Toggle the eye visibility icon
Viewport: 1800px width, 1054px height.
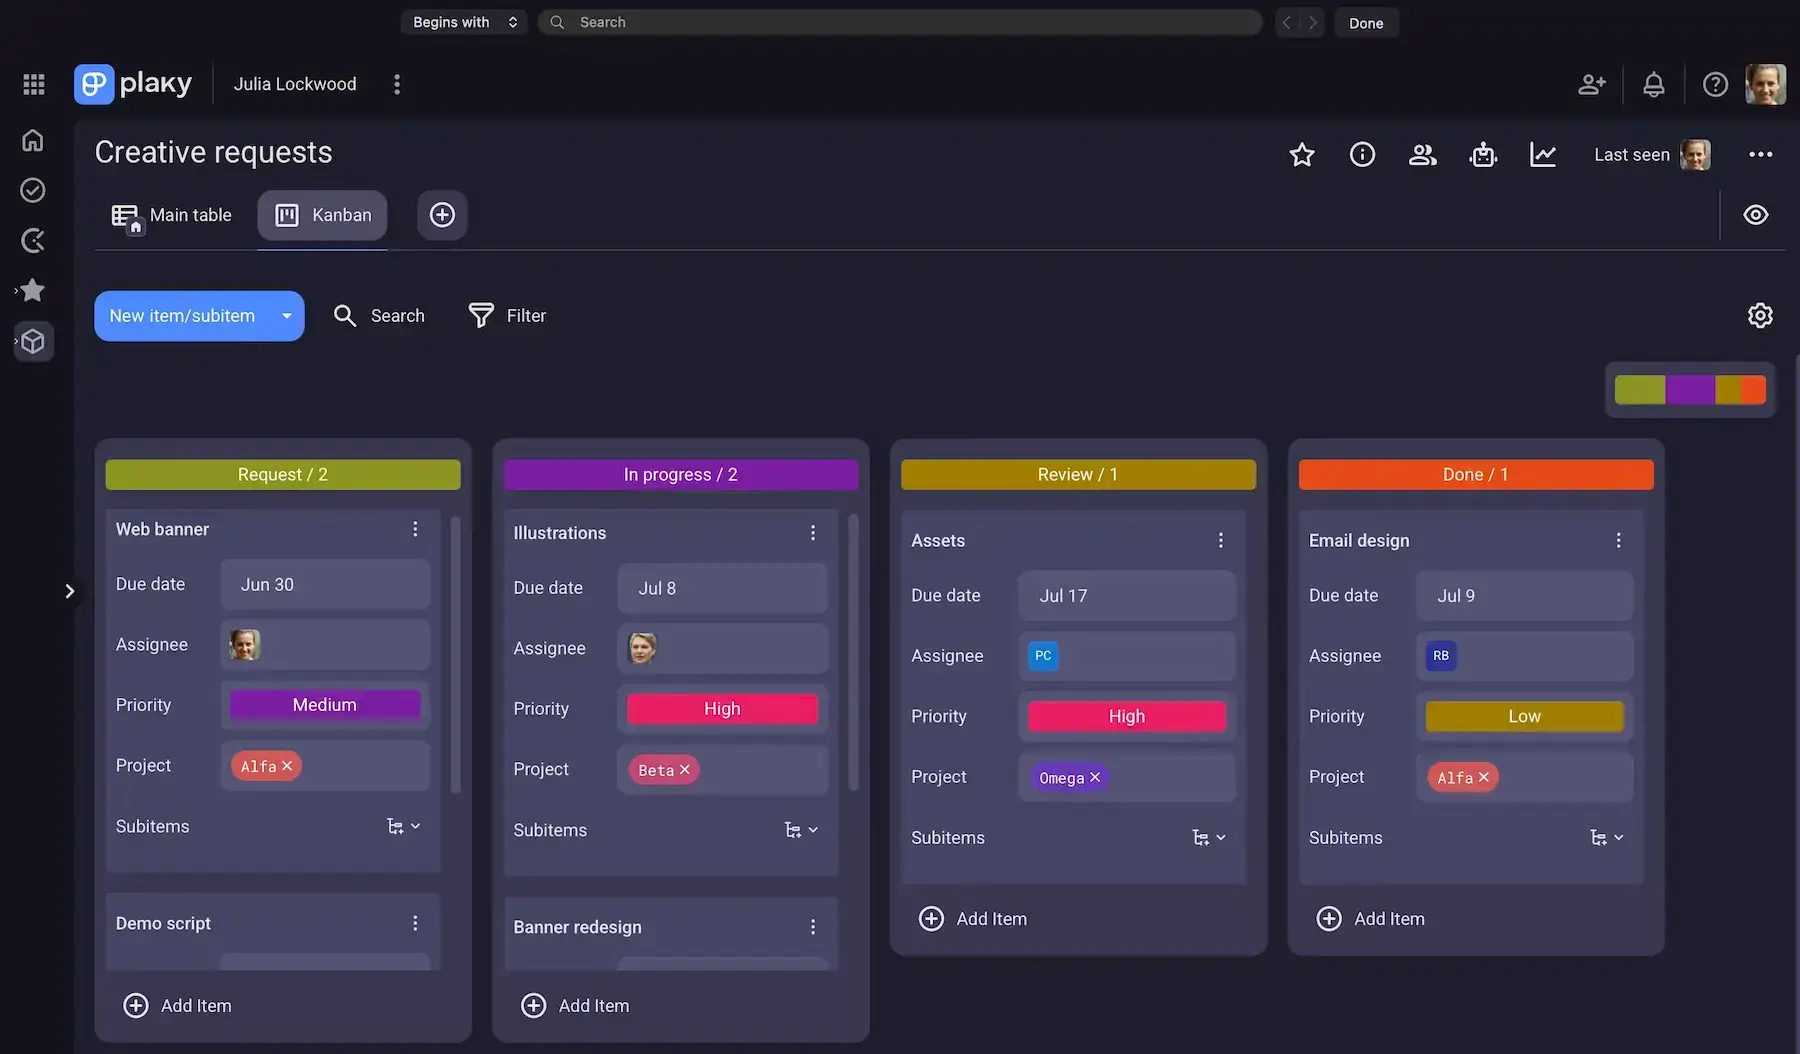[1756, 215]
